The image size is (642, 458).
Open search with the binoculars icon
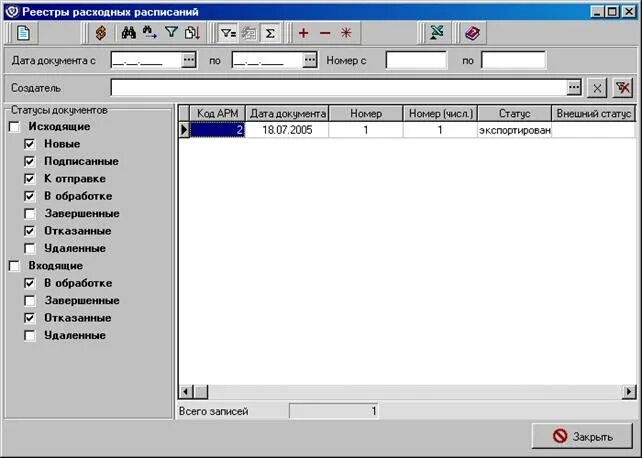129,33
